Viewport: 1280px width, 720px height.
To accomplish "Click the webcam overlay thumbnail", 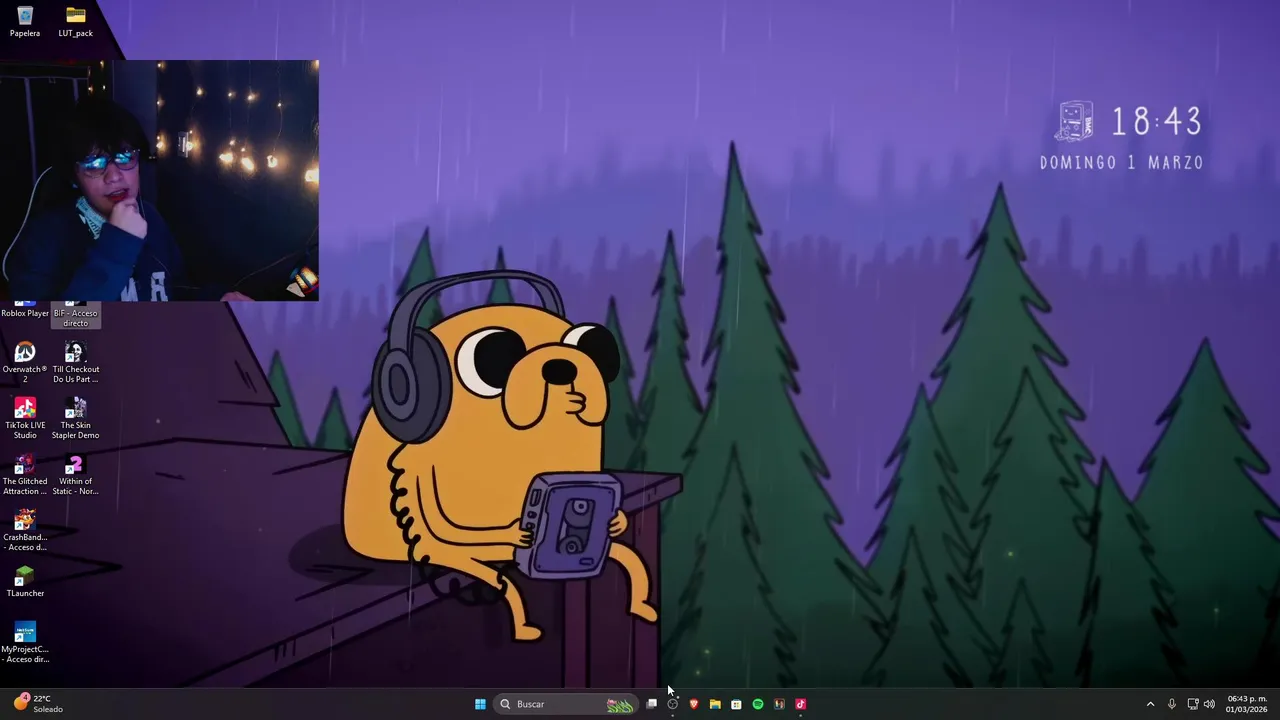I will [x=159, y=180].
